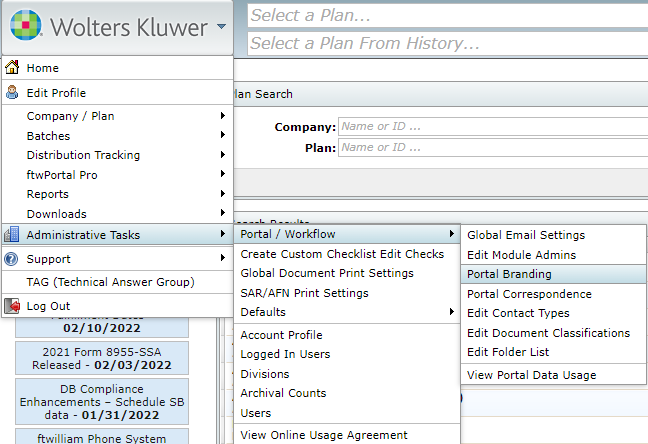This screenshot has height=444, width=648.
Task: Open Portal Correspondence
Action: click(553, 294)
